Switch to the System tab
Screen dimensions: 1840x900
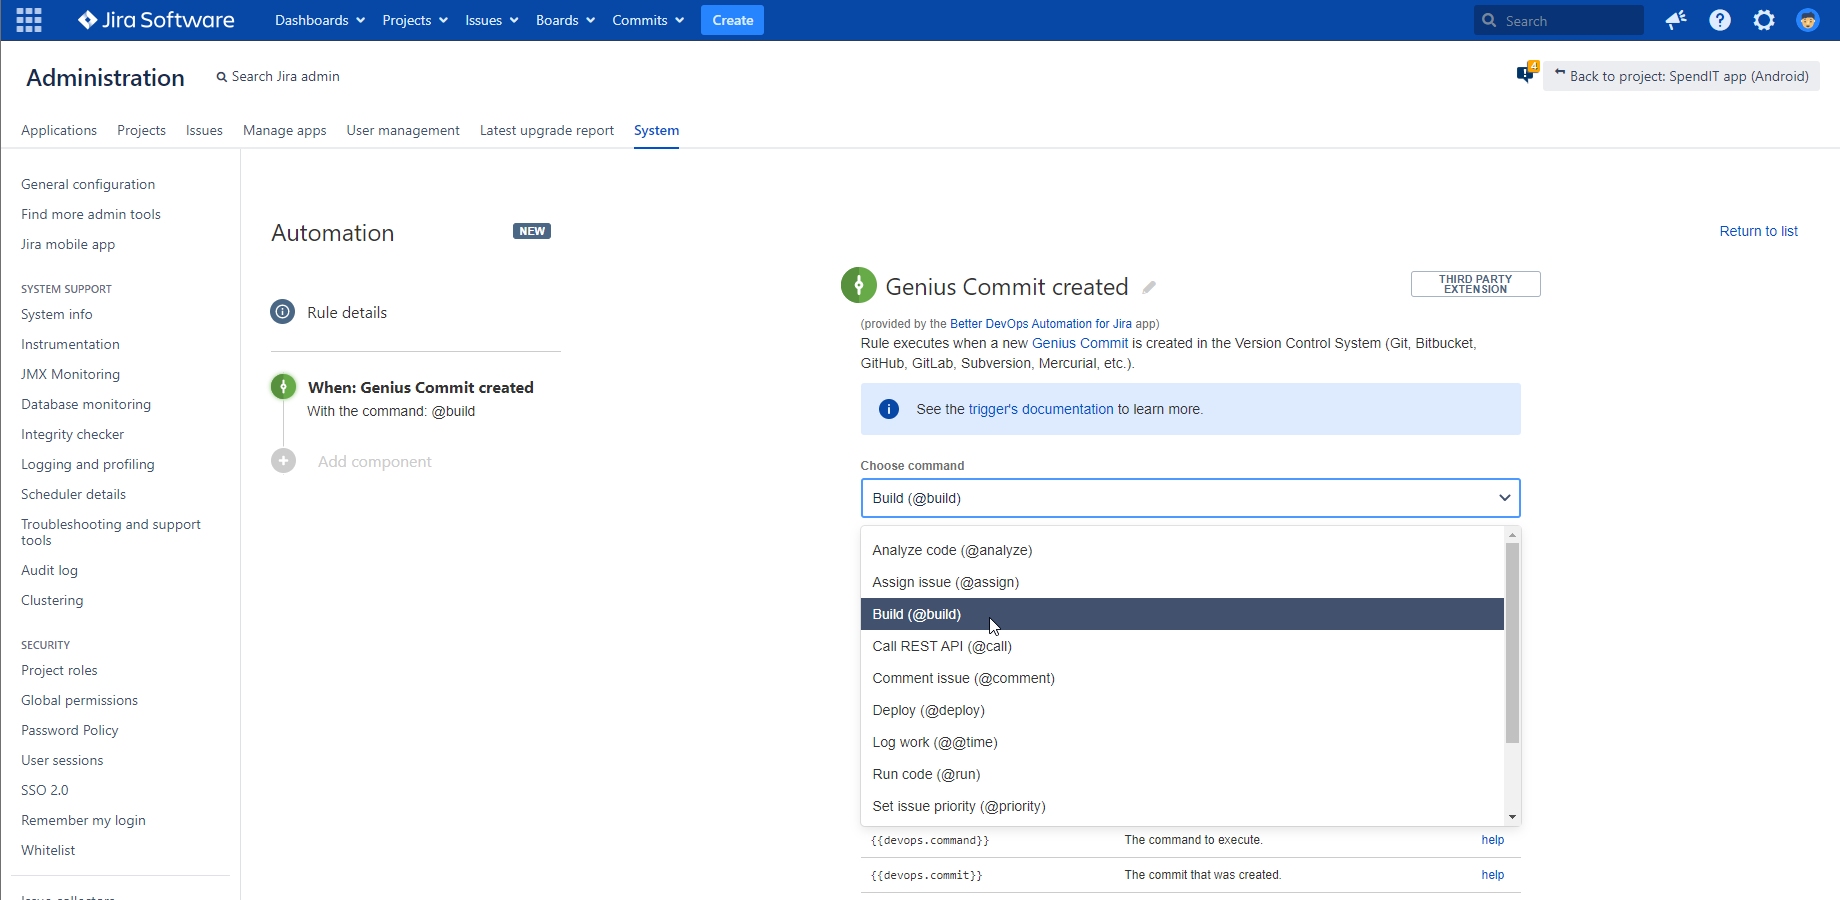[656, 130]
